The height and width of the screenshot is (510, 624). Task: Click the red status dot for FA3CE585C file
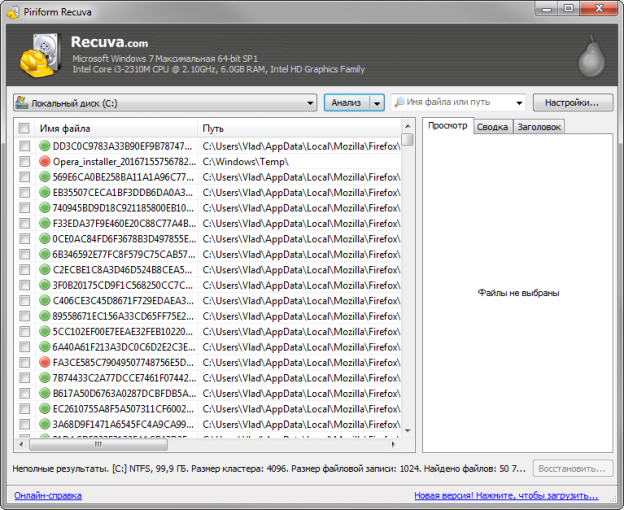point(44,362)
